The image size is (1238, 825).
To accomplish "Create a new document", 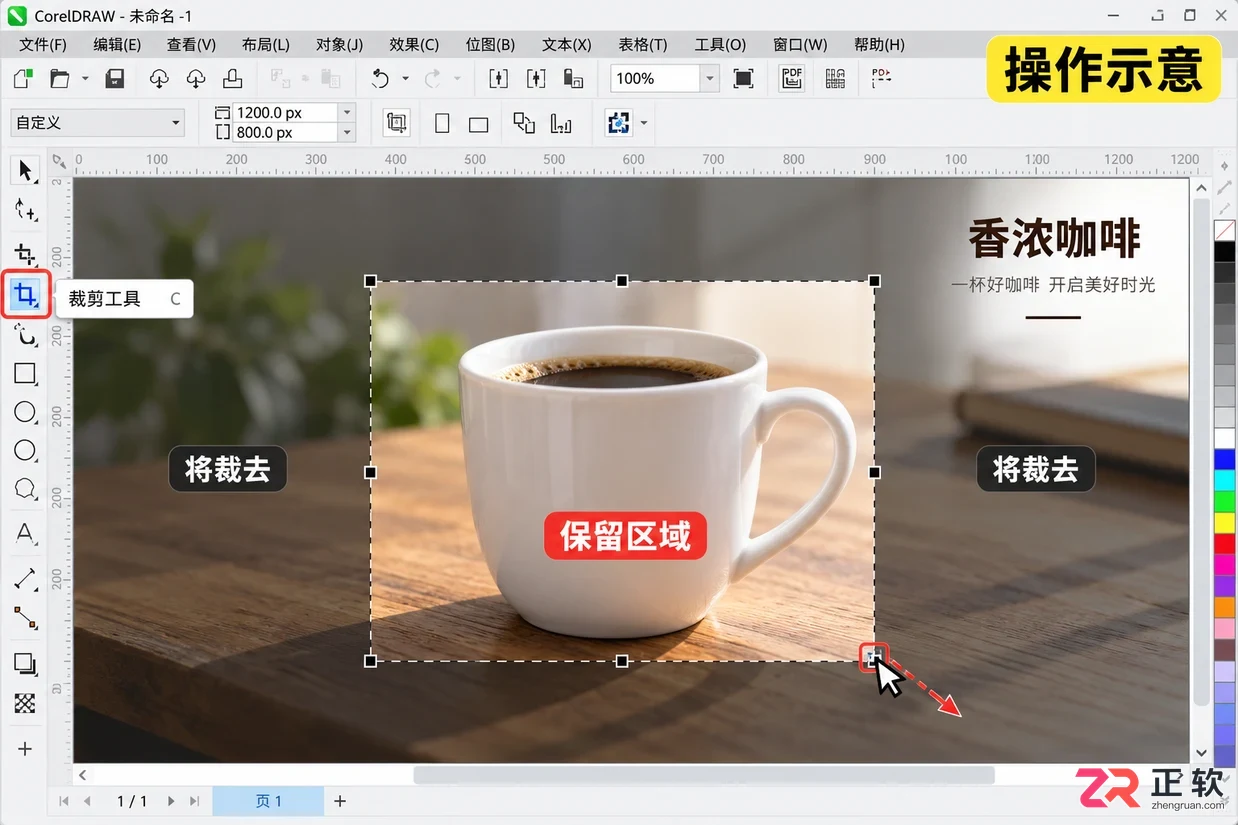I will coord(23,78).
